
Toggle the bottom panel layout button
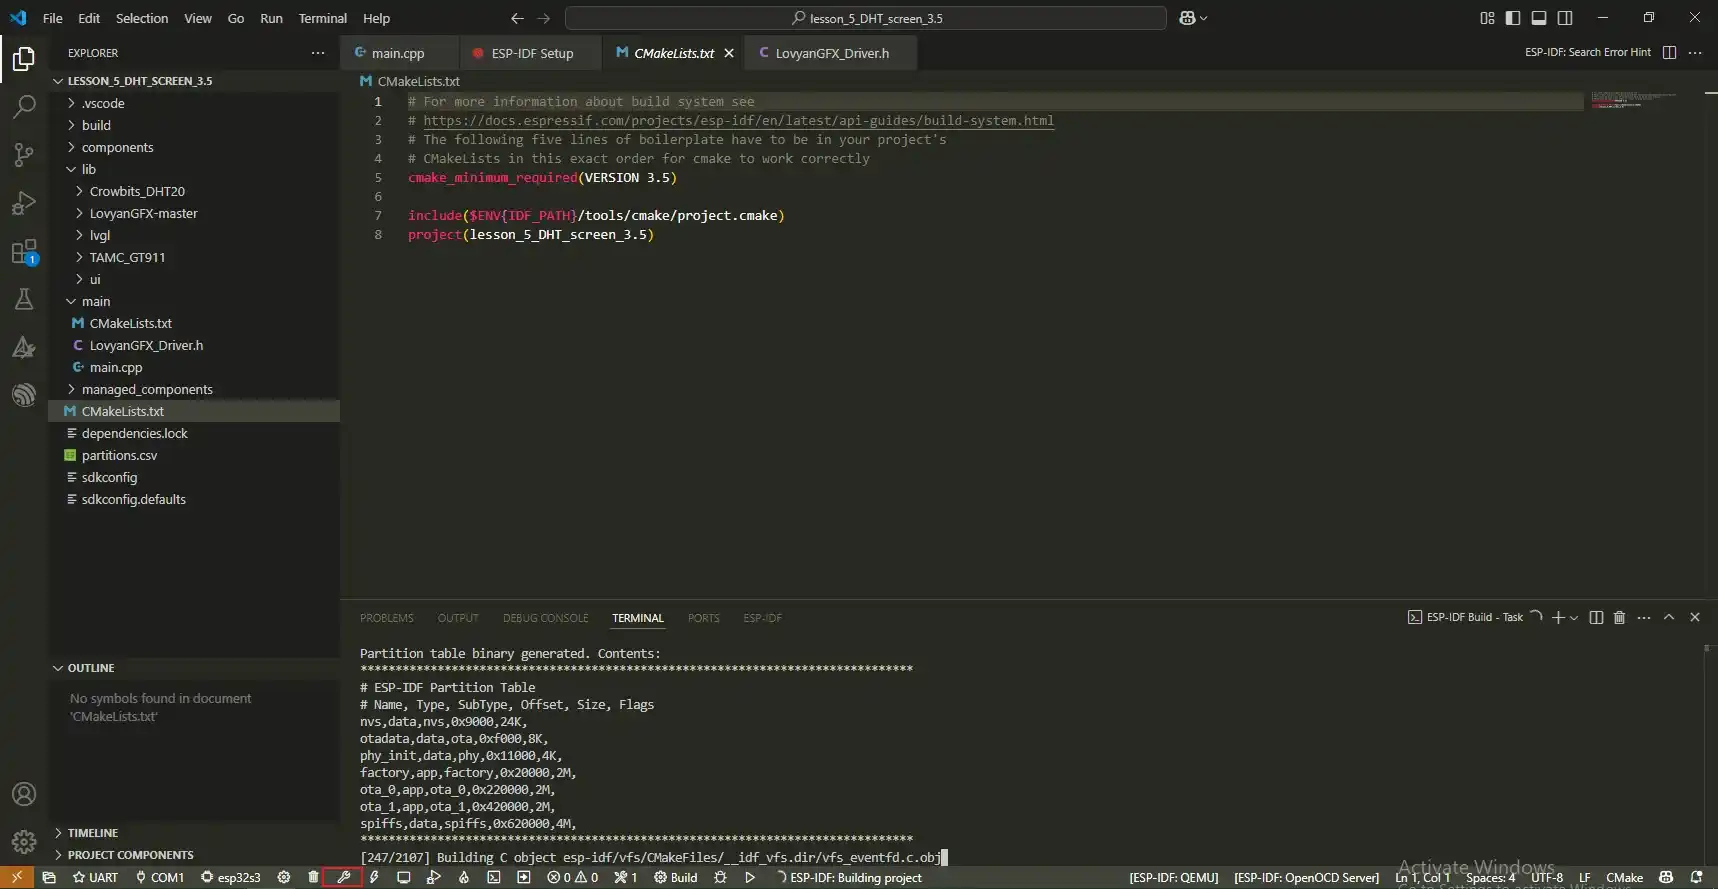(1539, 18)
